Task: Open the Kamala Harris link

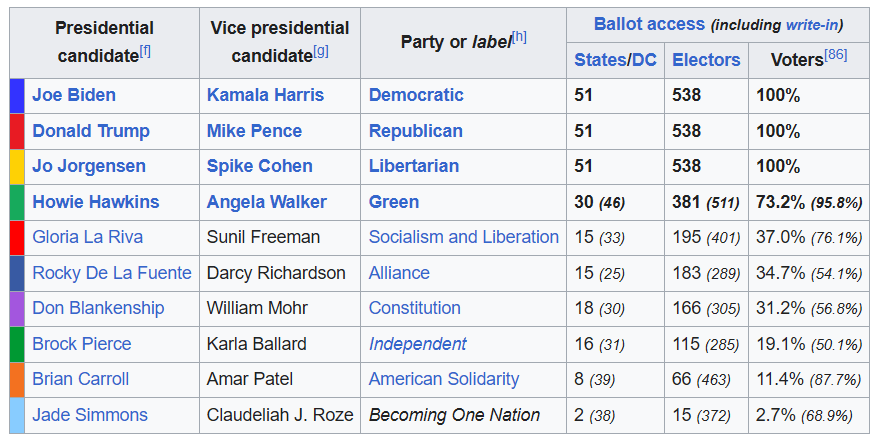Action: [265, 96]
